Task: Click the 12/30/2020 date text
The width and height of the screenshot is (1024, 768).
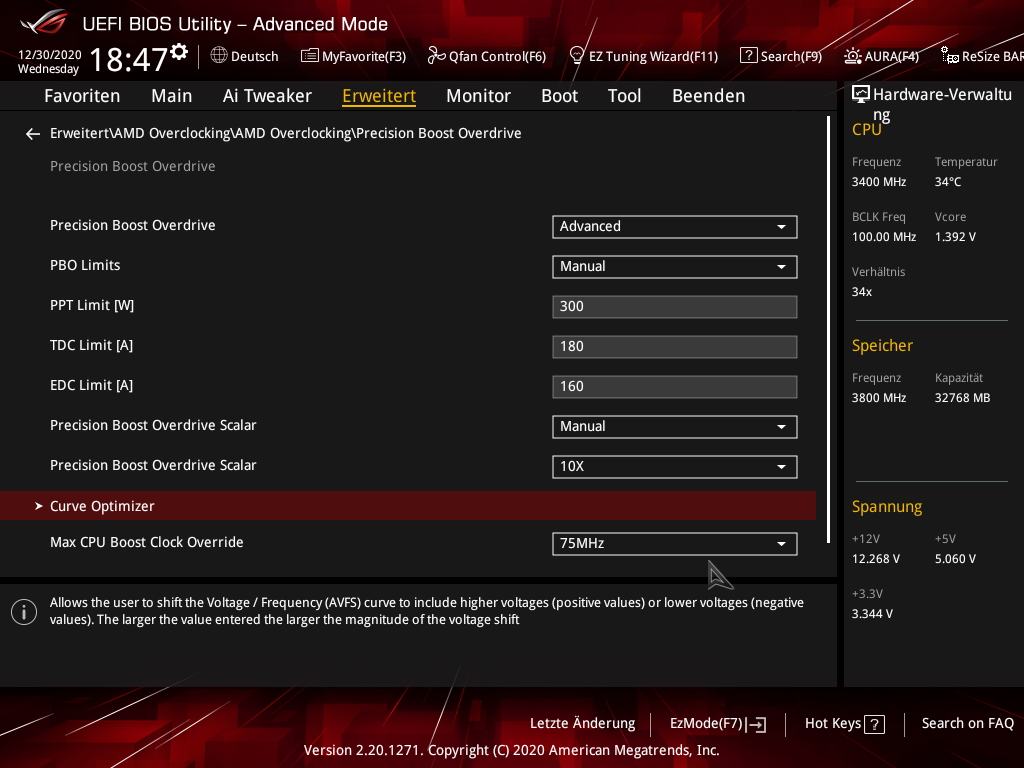Action: [x=50, y=54]
